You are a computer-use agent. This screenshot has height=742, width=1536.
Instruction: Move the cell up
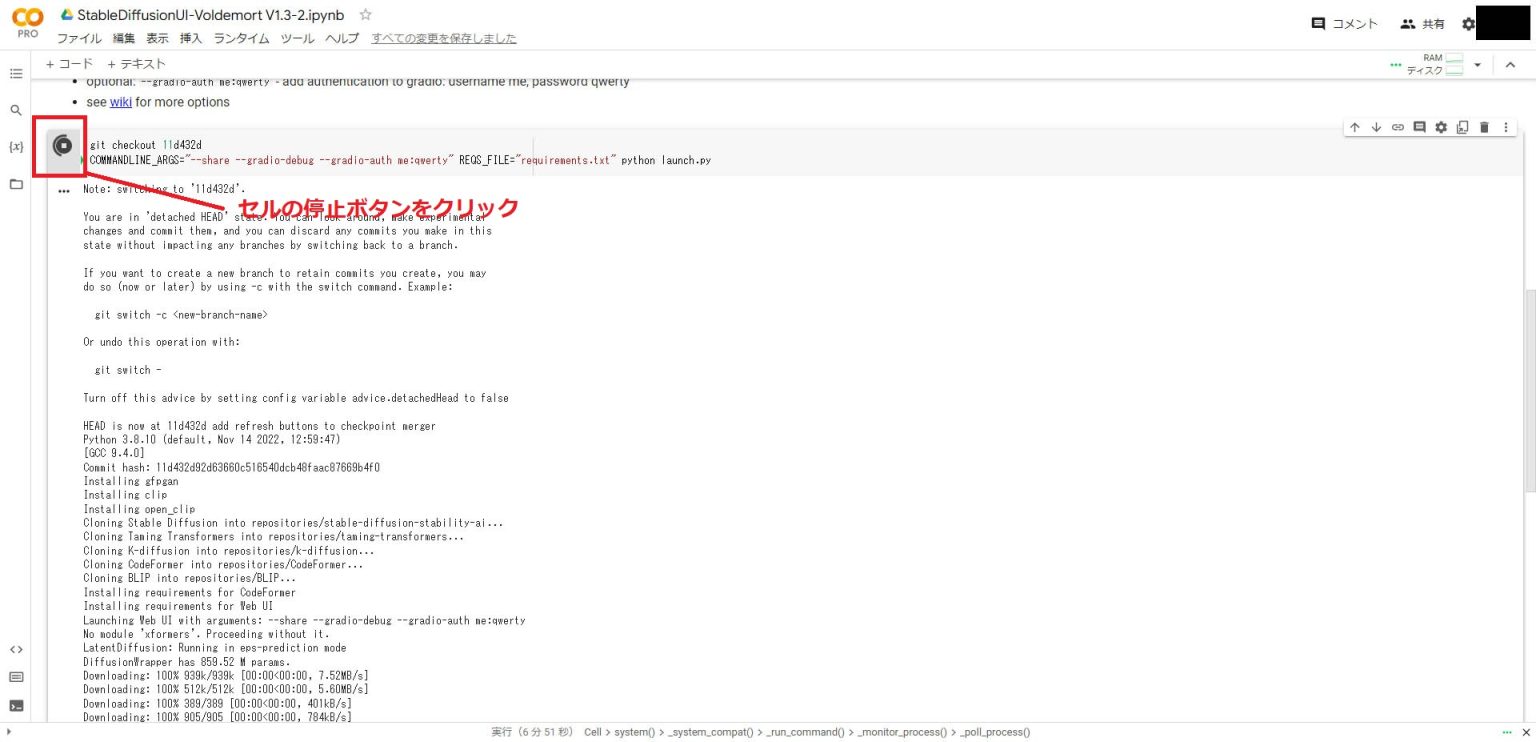pyautogui.click(x=1355, y=127)
